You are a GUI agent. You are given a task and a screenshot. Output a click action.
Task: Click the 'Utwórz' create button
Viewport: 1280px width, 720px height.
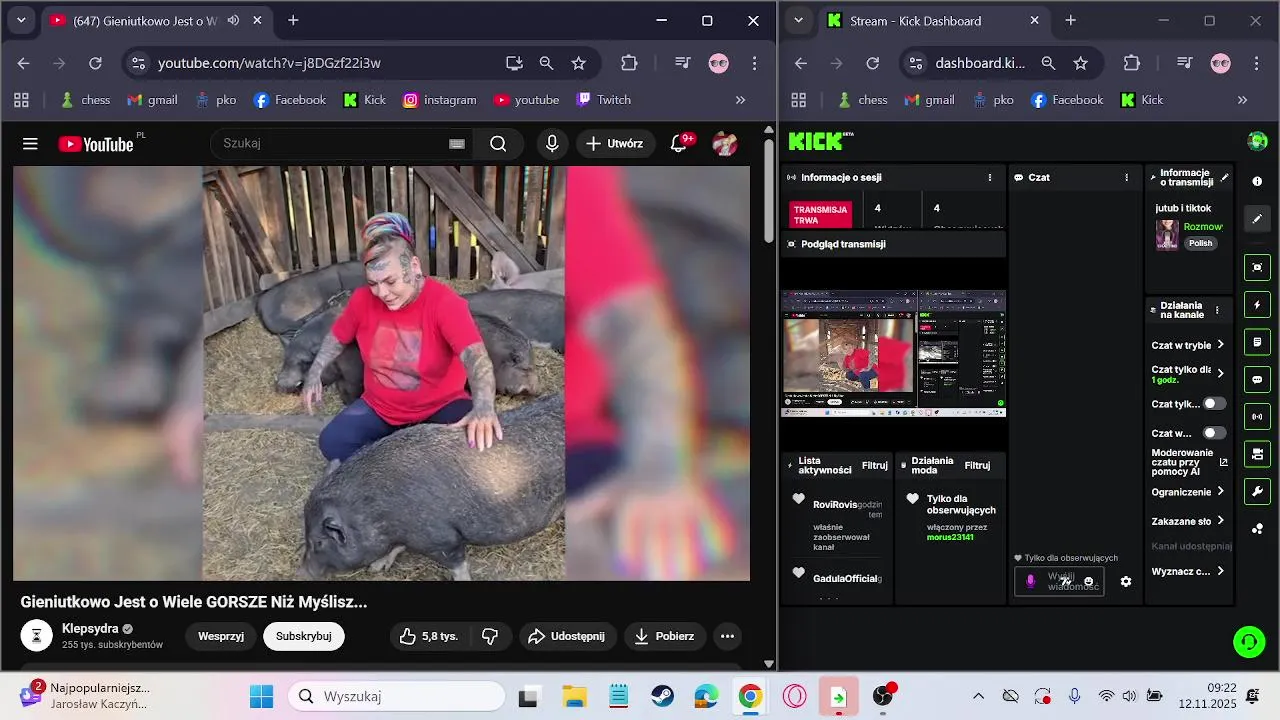[x=615, y=144]
